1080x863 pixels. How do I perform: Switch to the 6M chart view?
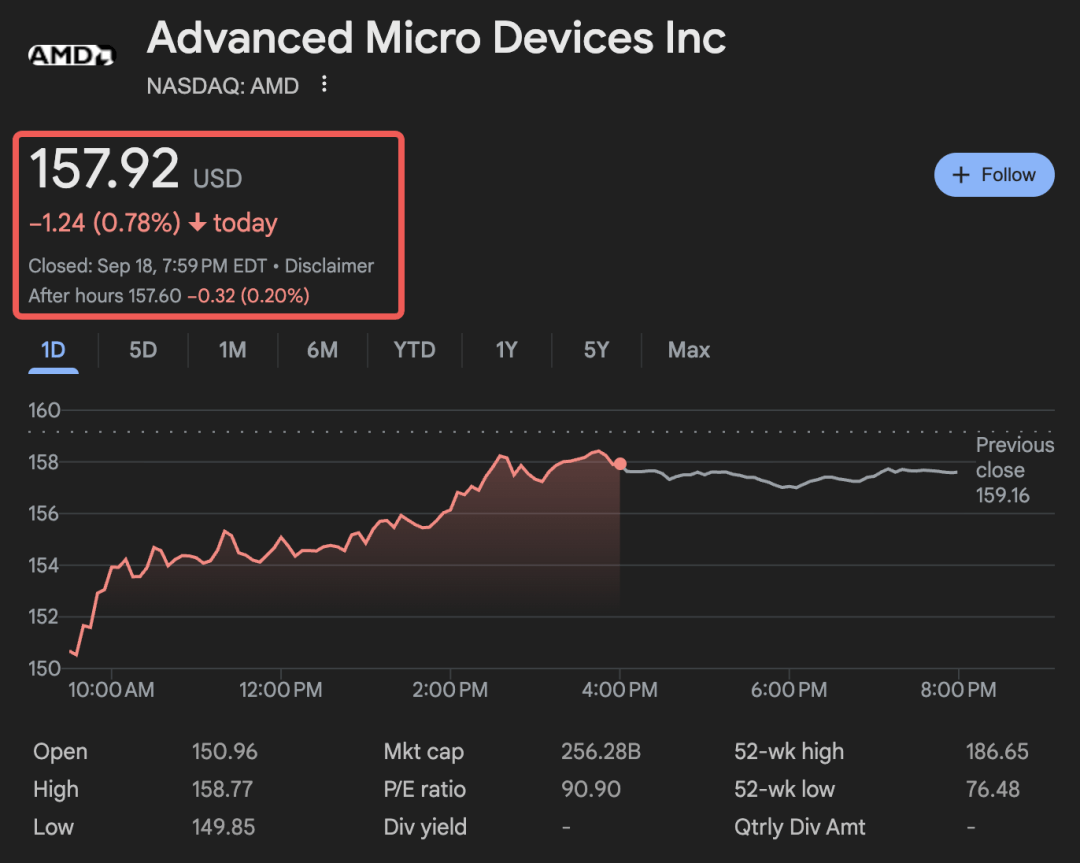pos(322,350)
